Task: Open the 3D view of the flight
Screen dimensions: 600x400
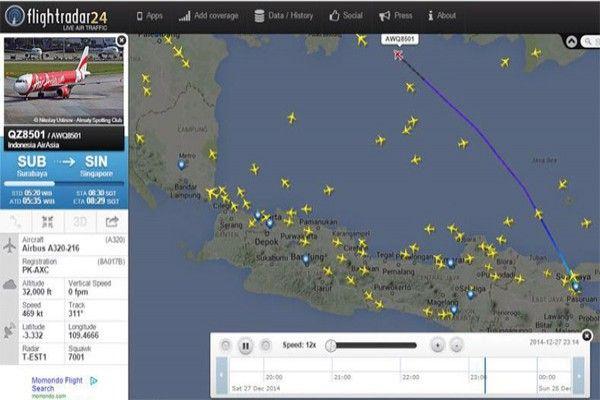Action: tap(81, 221)
